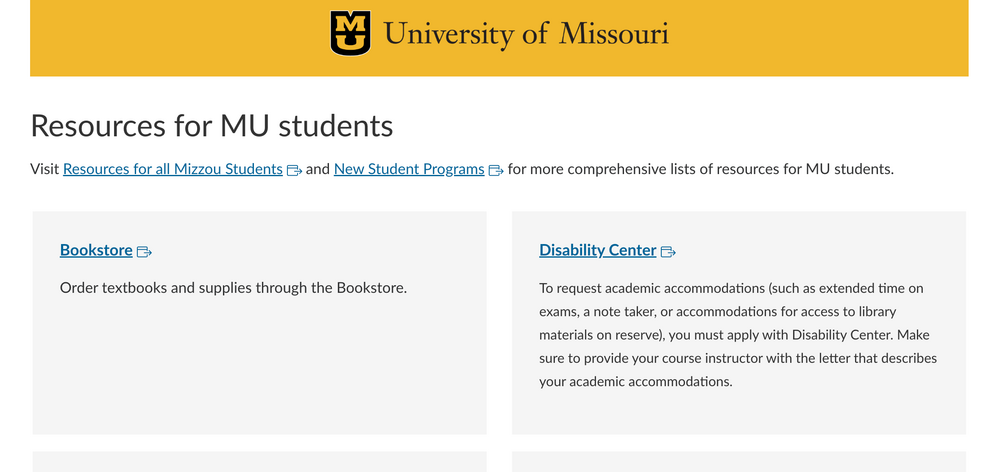Open the Bookstore link
Screen dimensions: 1000x472
pos(96,250)
